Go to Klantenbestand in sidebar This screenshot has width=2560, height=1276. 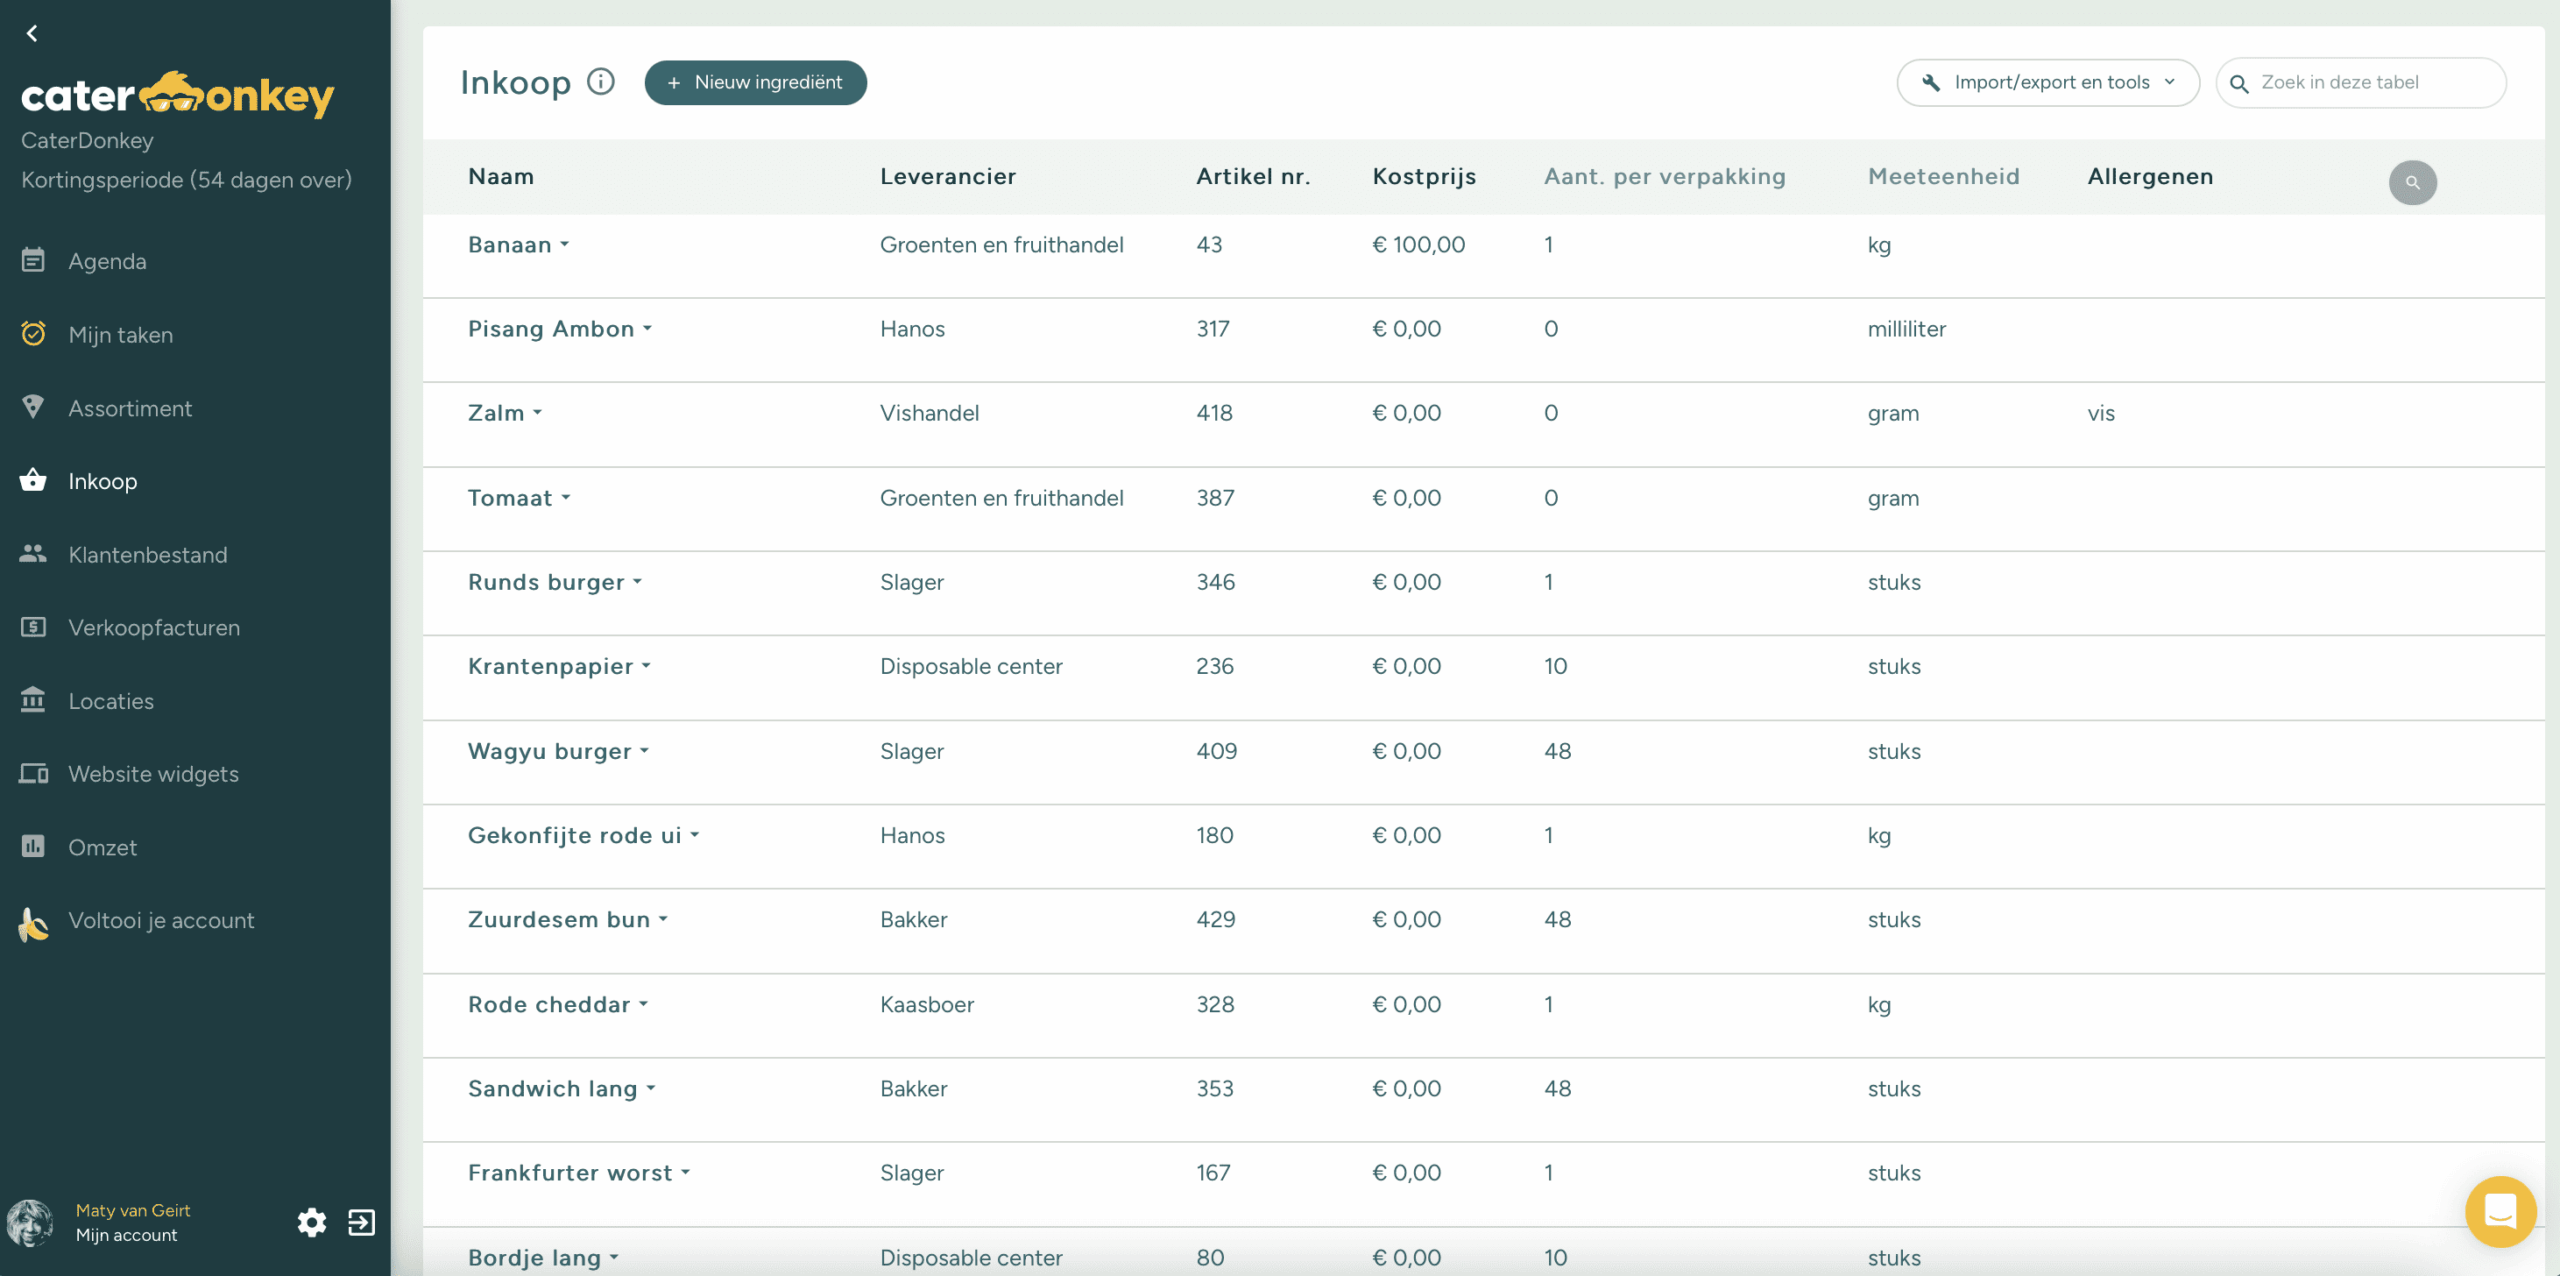click(147, 555)
